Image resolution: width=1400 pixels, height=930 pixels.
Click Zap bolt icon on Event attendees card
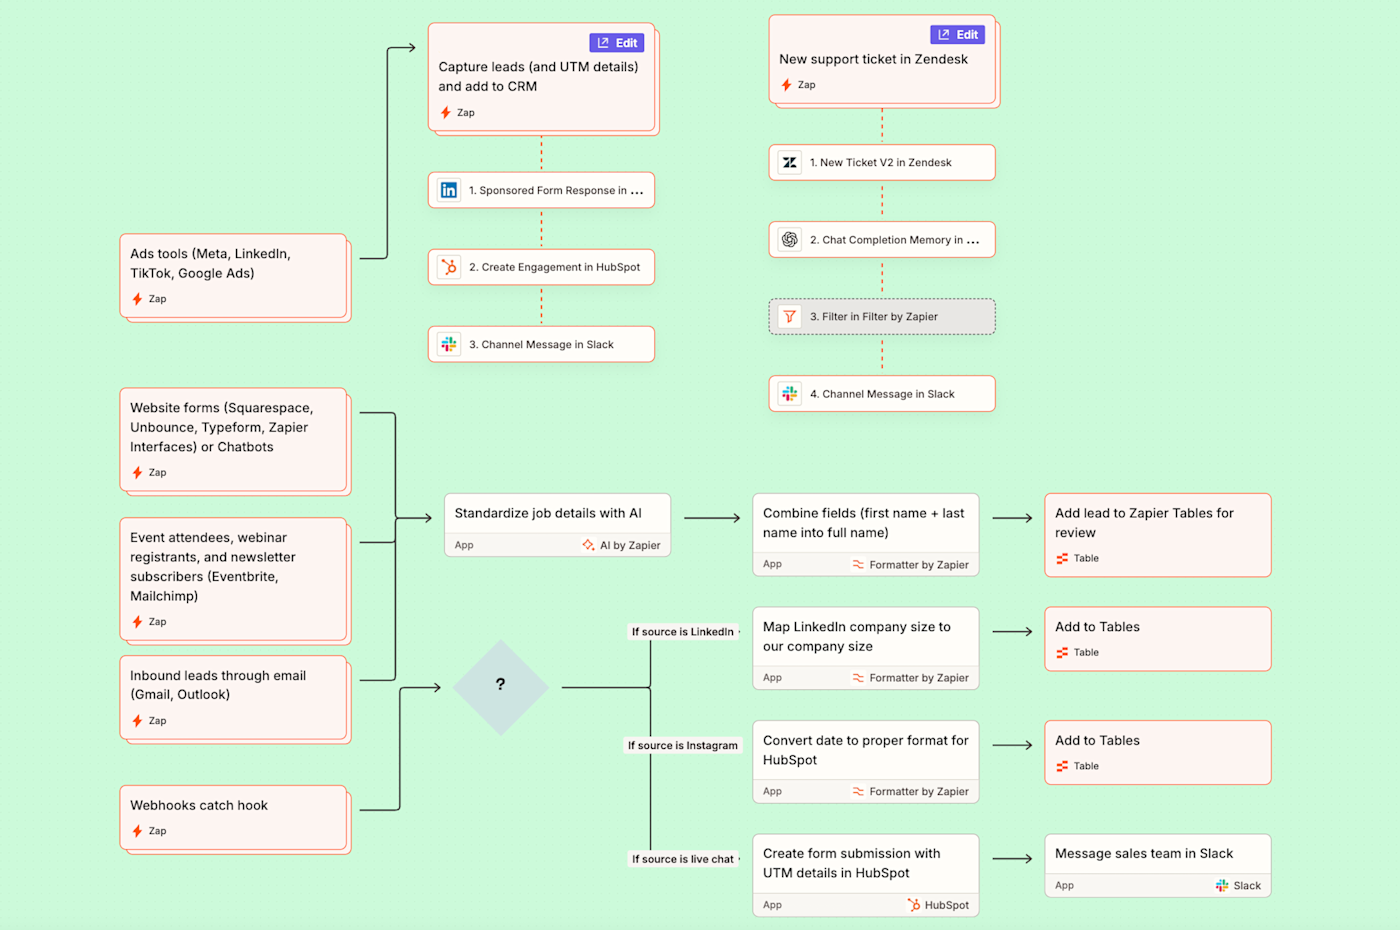point(137,622)
